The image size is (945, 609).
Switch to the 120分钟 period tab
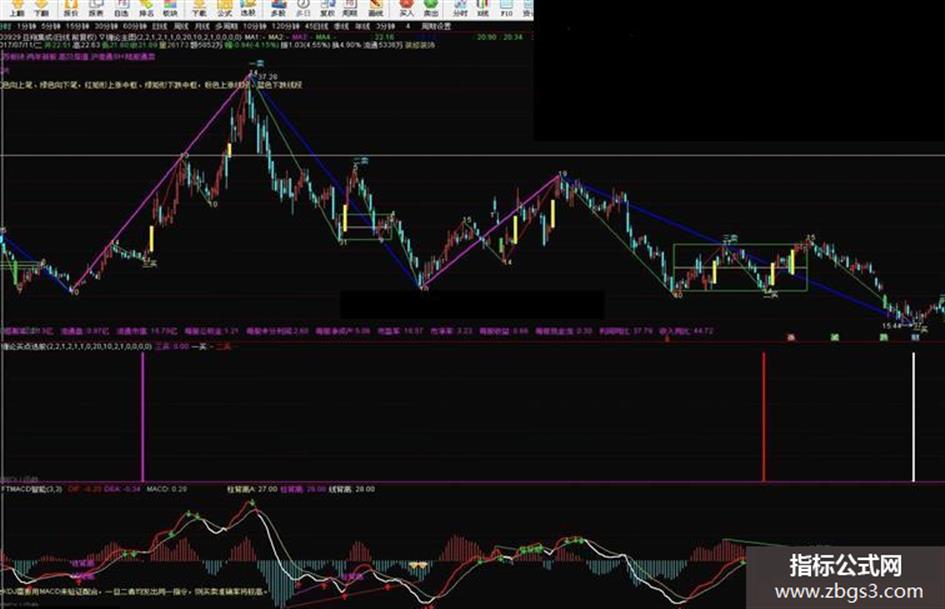tap(285, 27)
